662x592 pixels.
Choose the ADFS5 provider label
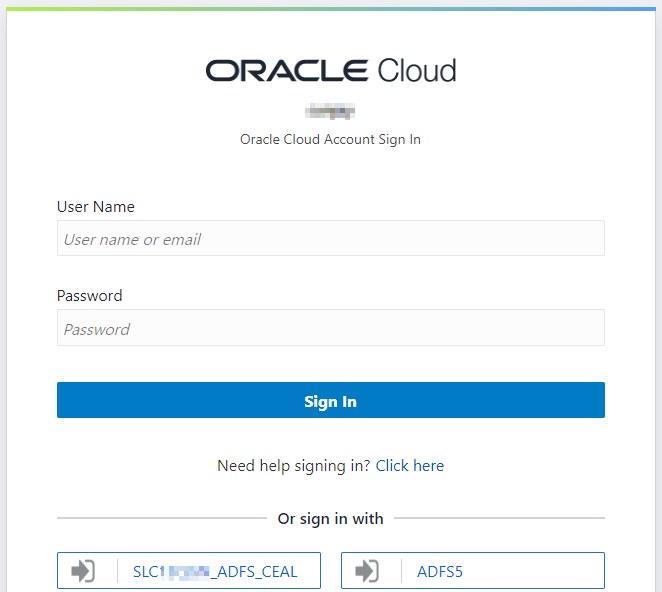pos(440,572)
